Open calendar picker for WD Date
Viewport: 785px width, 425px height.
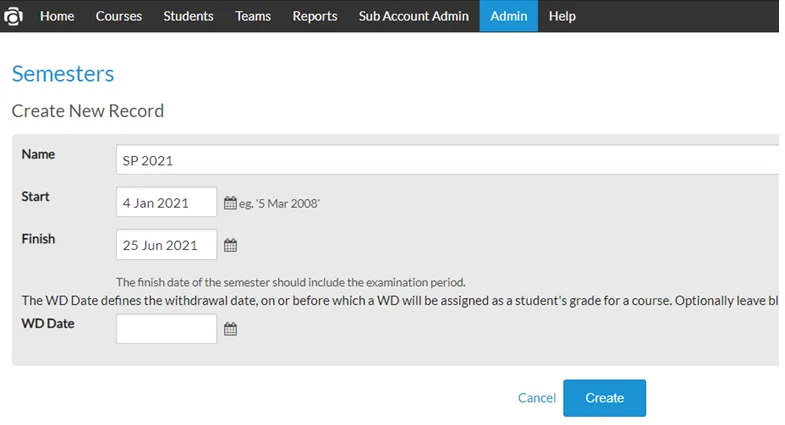point(230,329)
